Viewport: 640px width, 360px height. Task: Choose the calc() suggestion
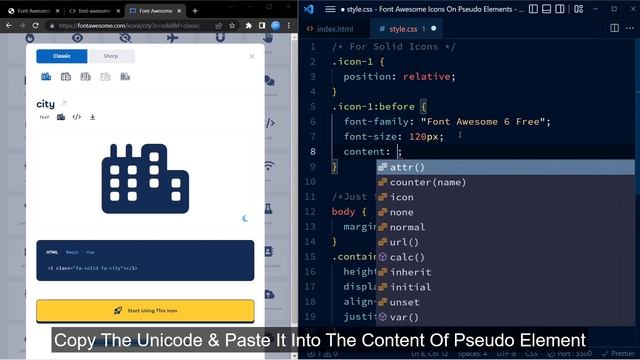click(505, 257)
